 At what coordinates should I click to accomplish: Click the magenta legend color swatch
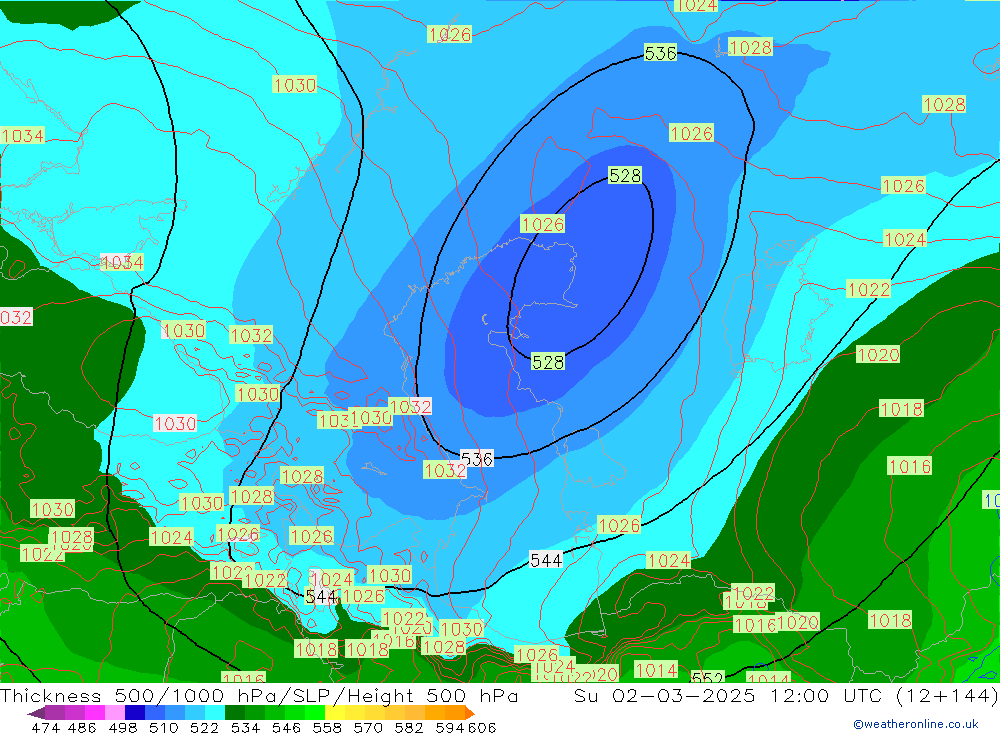coord(93,713)
